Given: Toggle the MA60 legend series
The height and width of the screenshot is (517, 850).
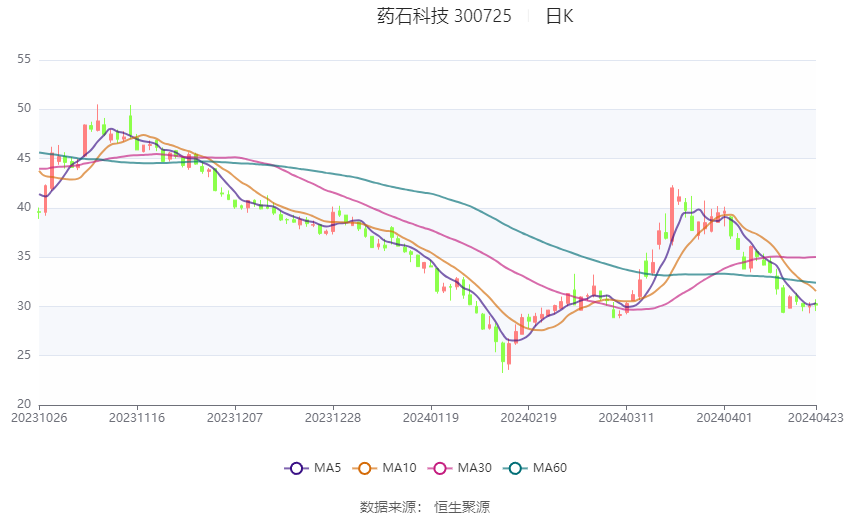Looking at the screenshot, I should [535, 468].
